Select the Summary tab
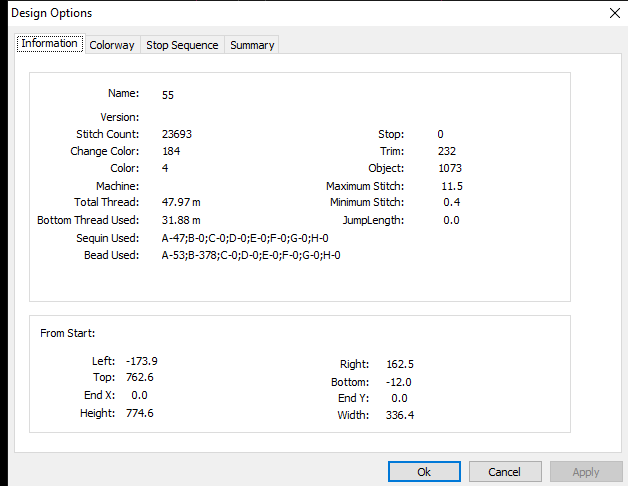Screen dimensions: 628x486 click(x=252, y=45)
